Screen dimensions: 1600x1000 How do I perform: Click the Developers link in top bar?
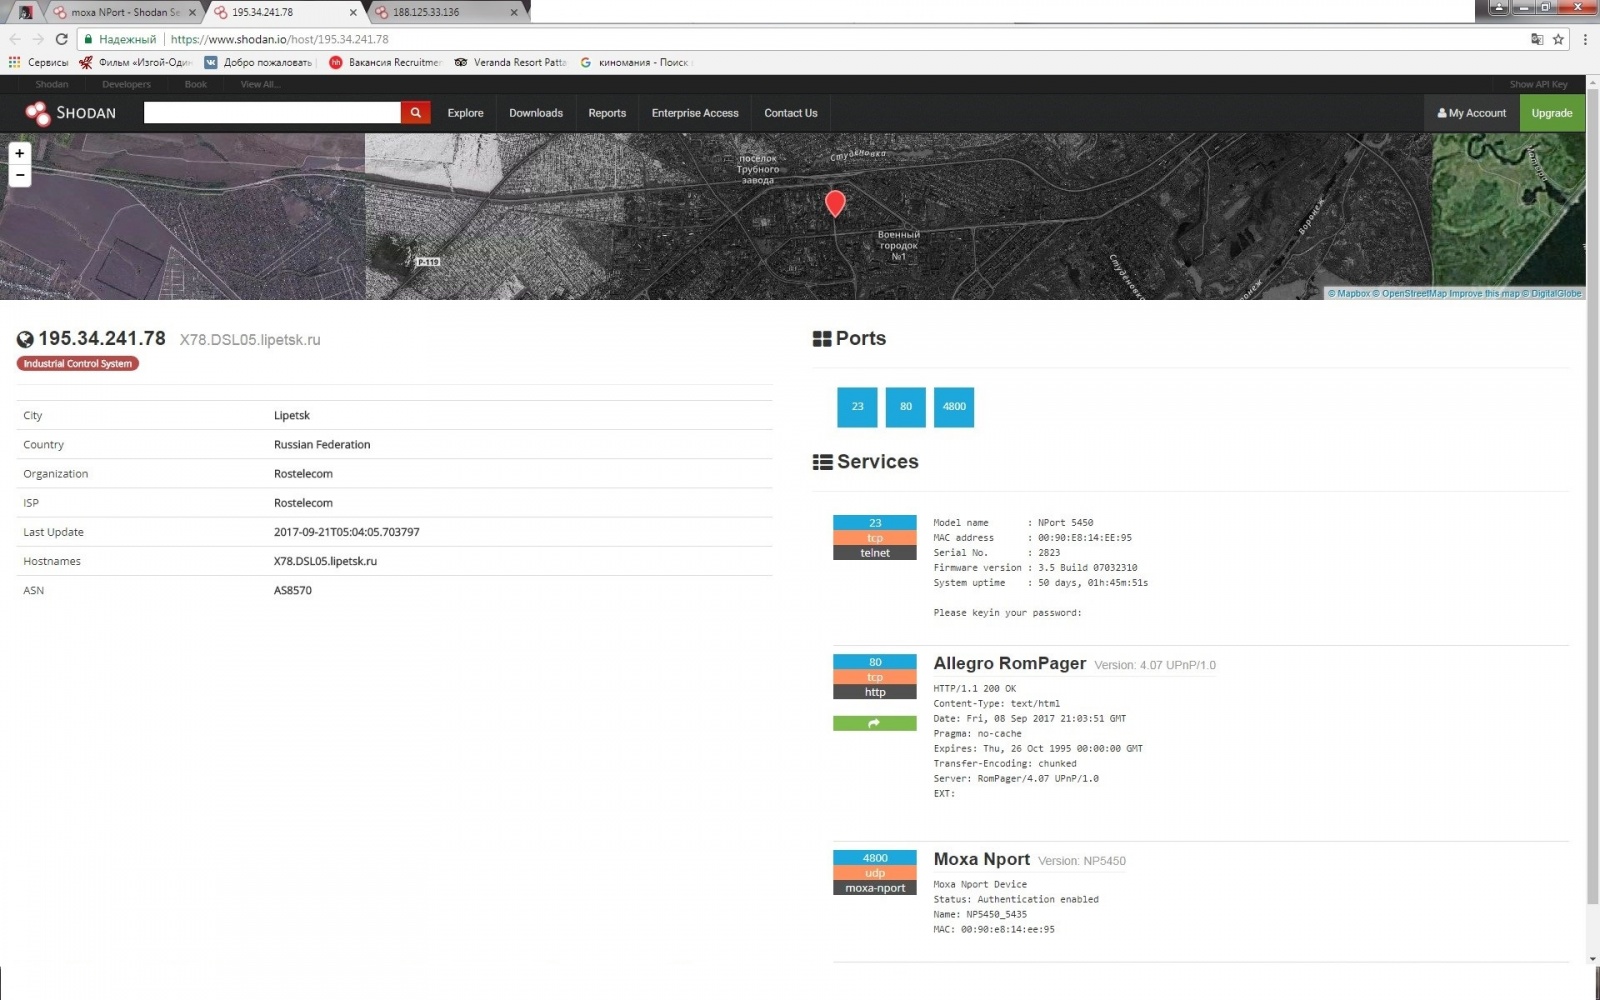pyautogui.click(x=126, y=84)
